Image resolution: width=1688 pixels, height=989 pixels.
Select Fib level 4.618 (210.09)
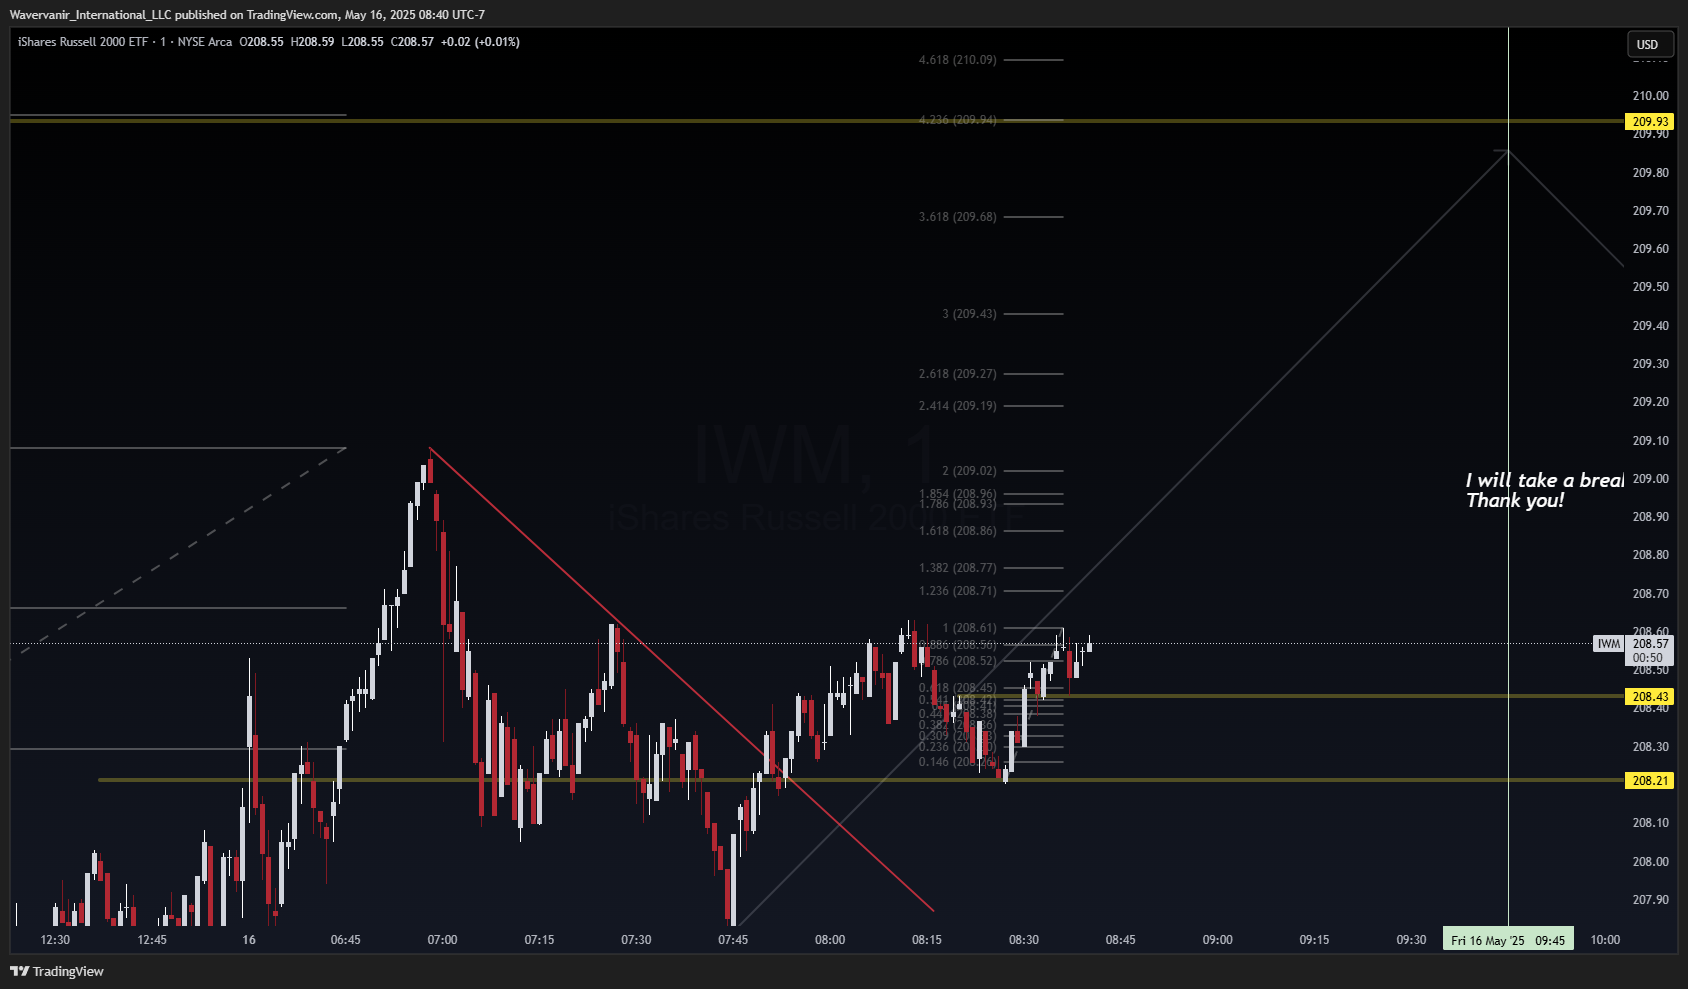coord(957,60)
